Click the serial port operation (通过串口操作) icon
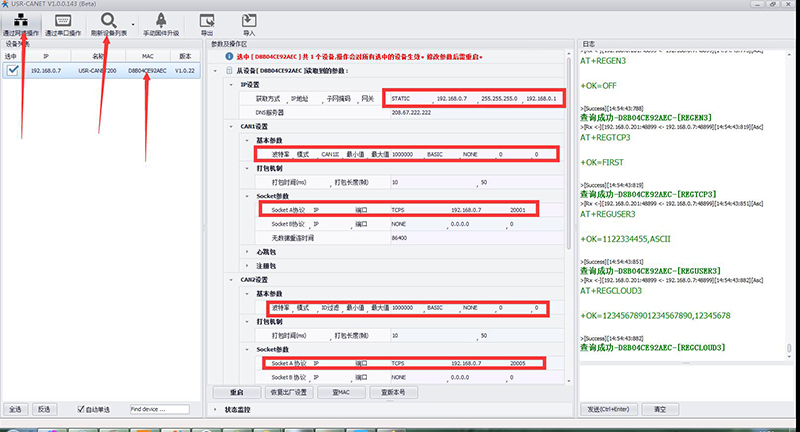 [64, 20]
